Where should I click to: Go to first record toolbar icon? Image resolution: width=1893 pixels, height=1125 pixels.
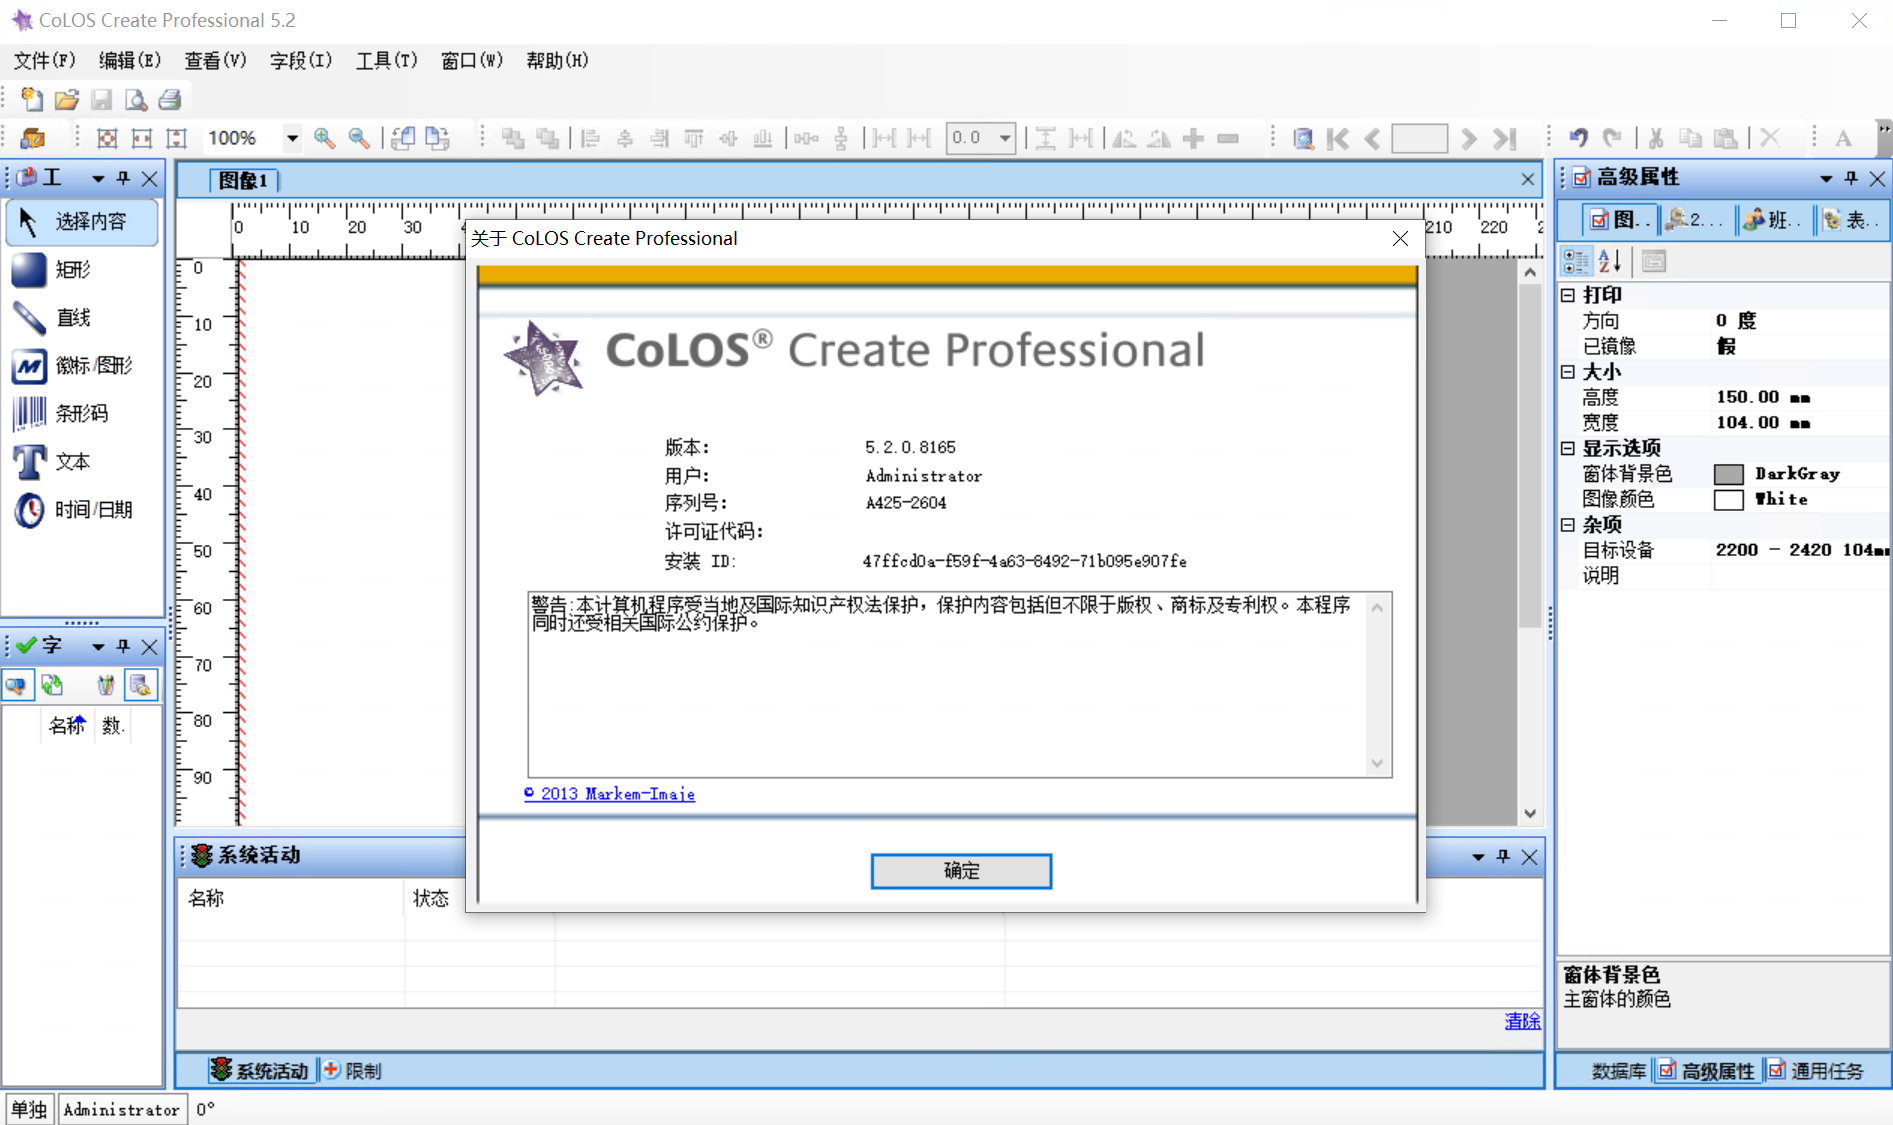coord(1338,138)
